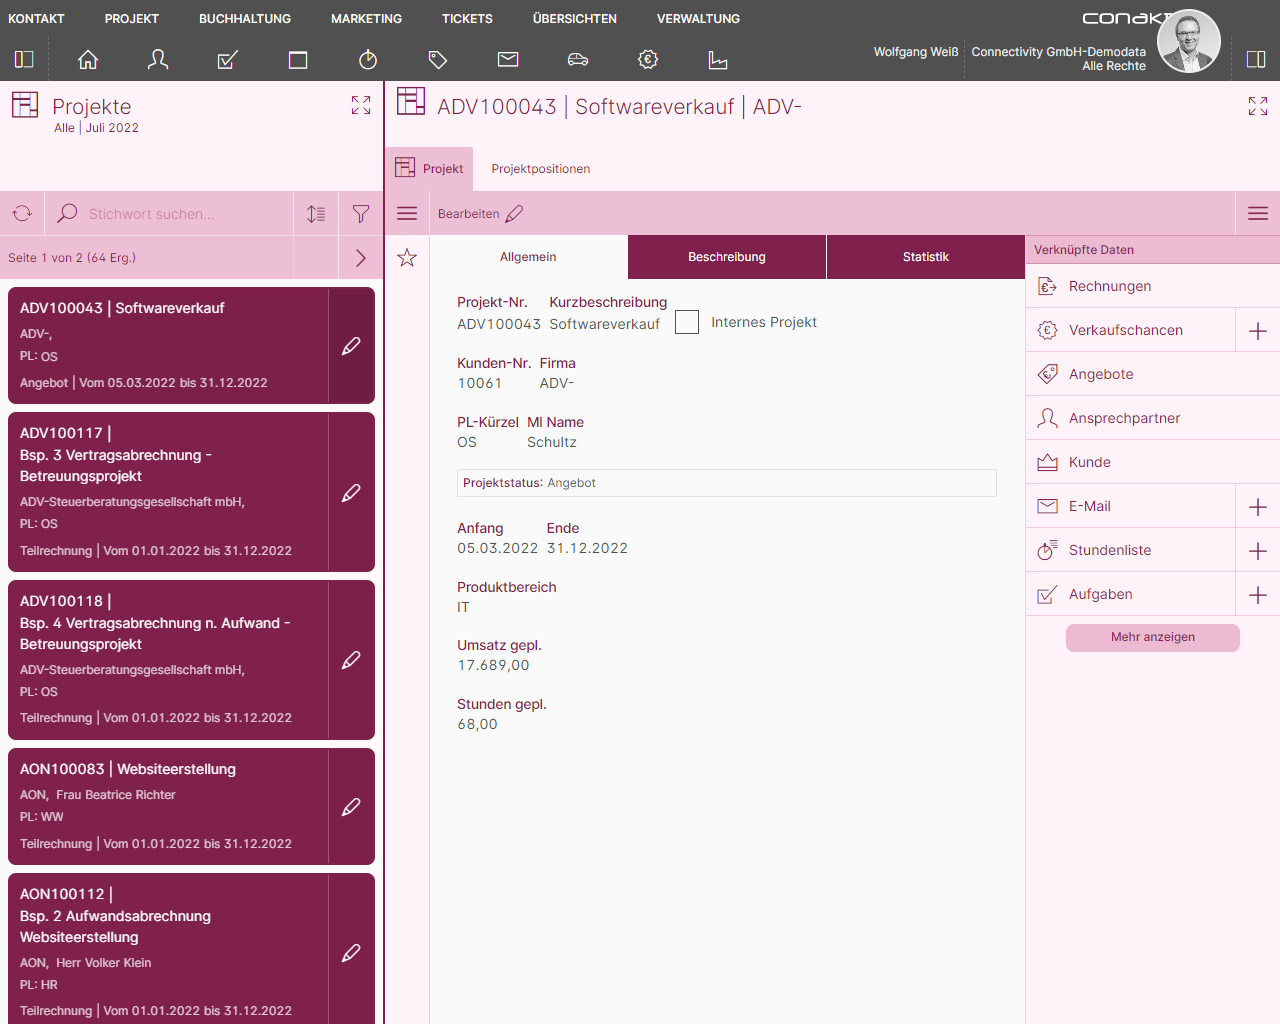1280x1024 pixels.
Task: Tick the Internes Projekt checkbox
Action: point(687,322)
